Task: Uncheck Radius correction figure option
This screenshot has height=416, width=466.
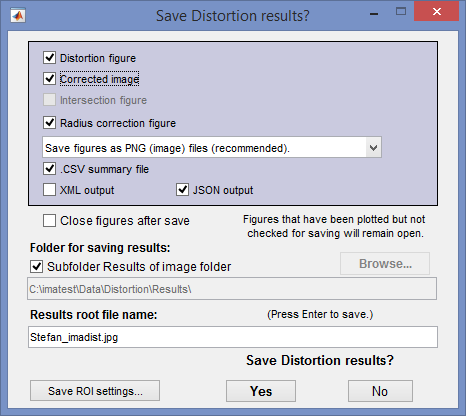Action: pos(49,123)
